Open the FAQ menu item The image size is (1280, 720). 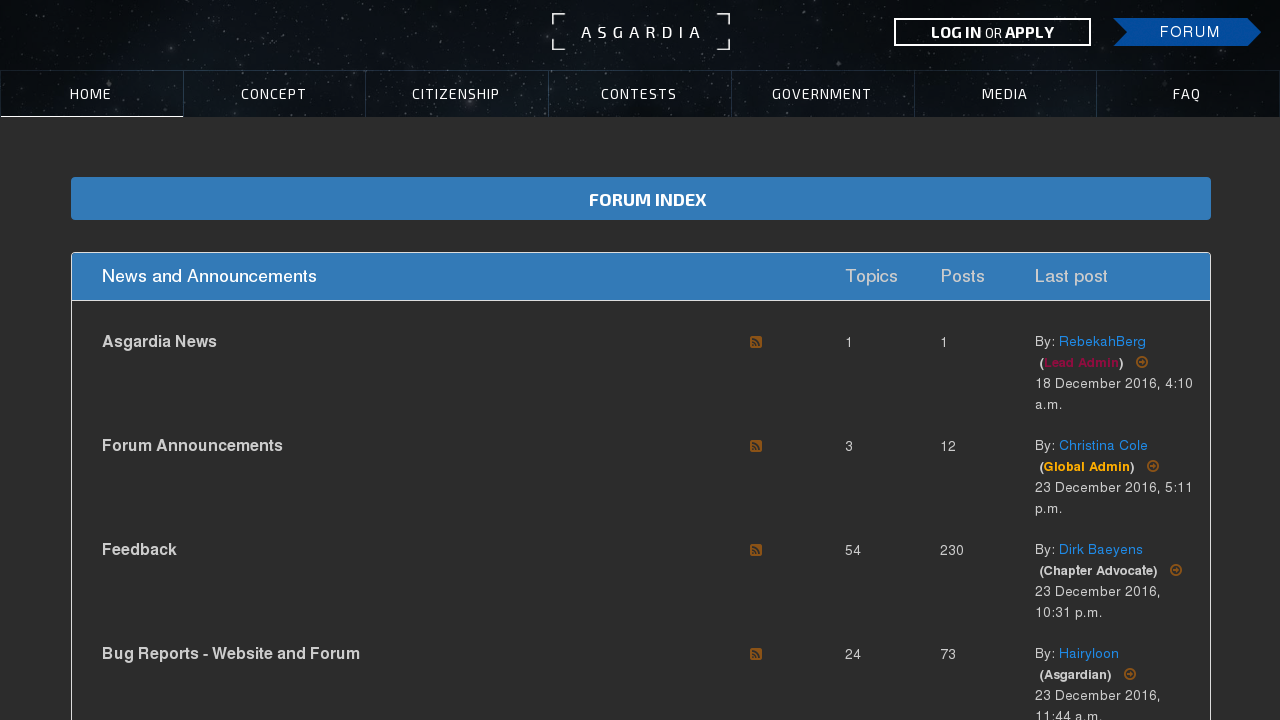1187,94
